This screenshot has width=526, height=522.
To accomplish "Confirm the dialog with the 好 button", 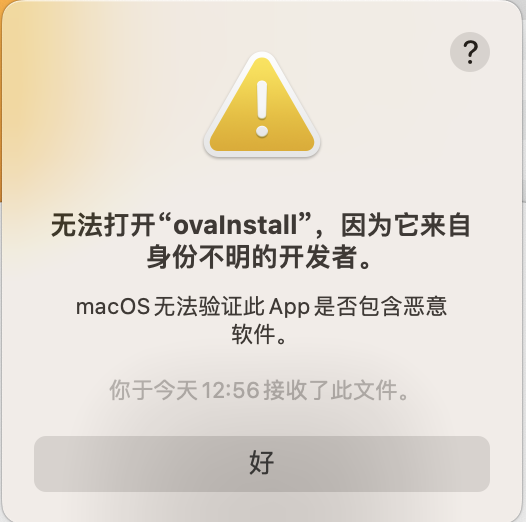I will pos(262,464).
